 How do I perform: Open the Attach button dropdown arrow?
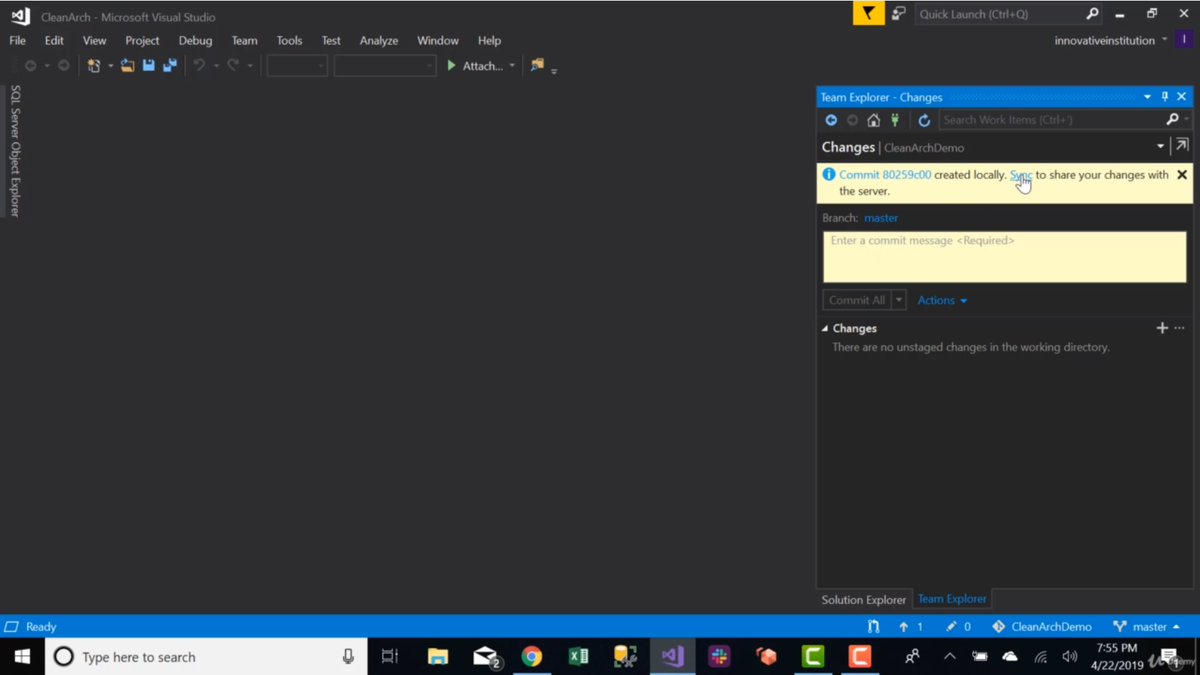pos(512,66)
